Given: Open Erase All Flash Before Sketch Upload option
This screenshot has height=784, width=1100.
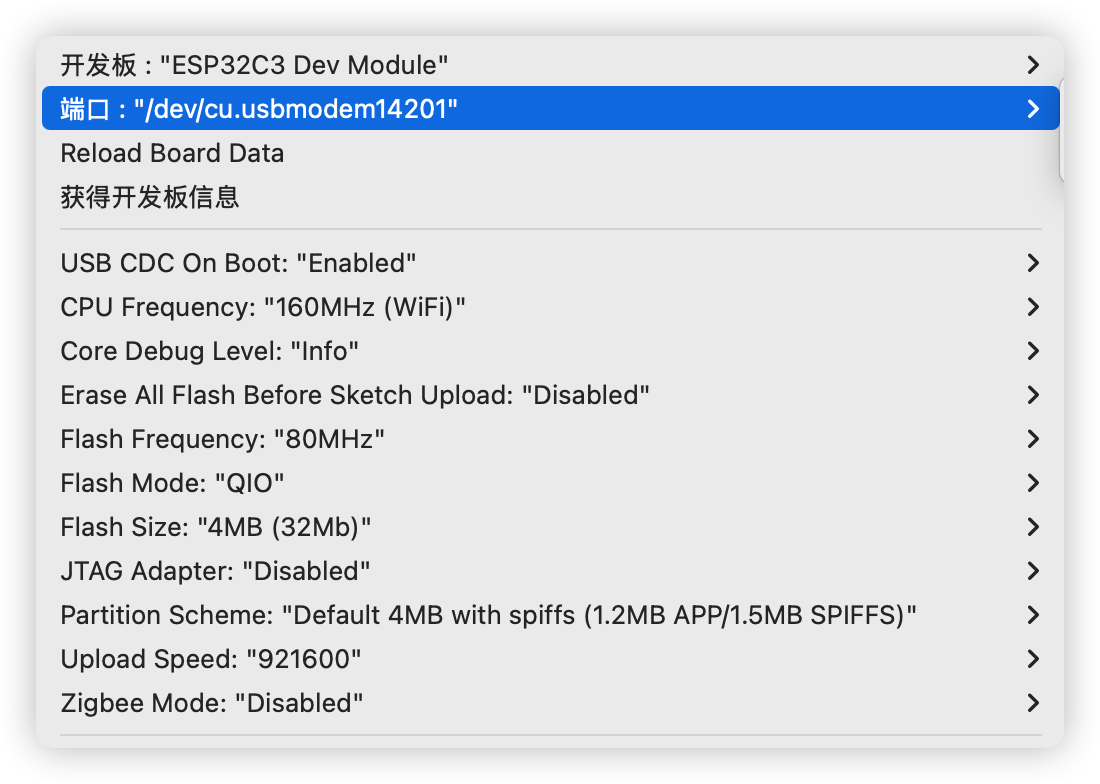Looking at the screenshot, I should click(355, 395).
